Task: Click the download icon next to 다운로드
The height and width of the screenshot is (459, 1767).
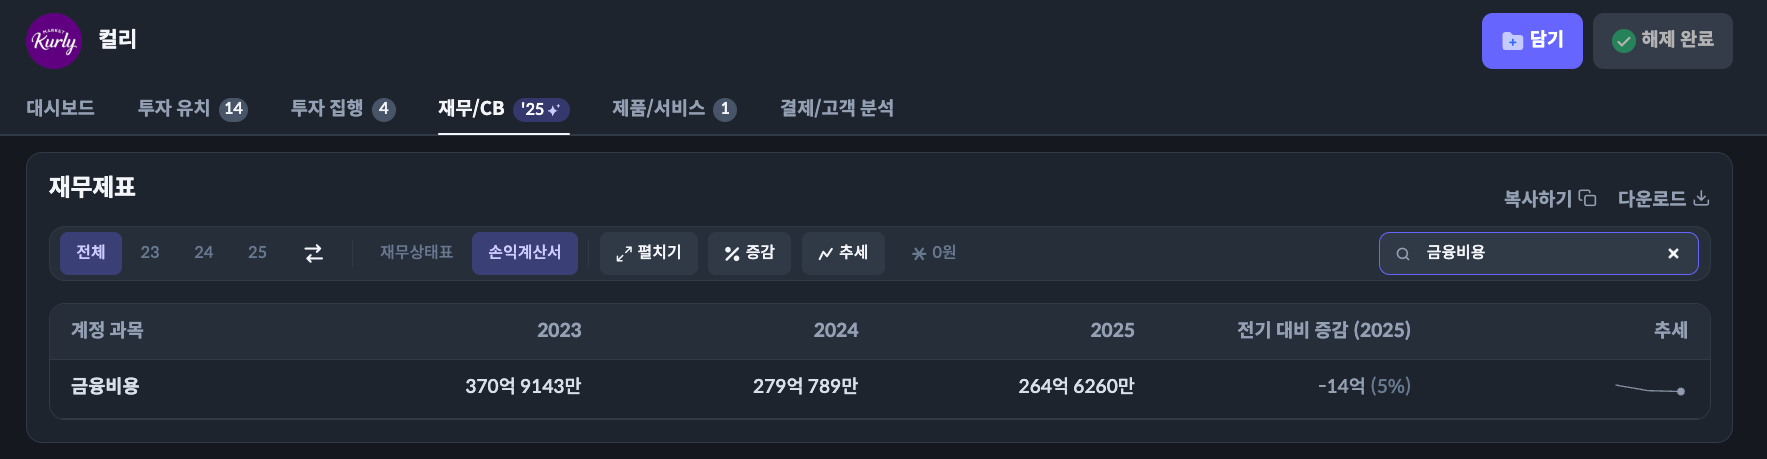Action: click(1701, 198)
